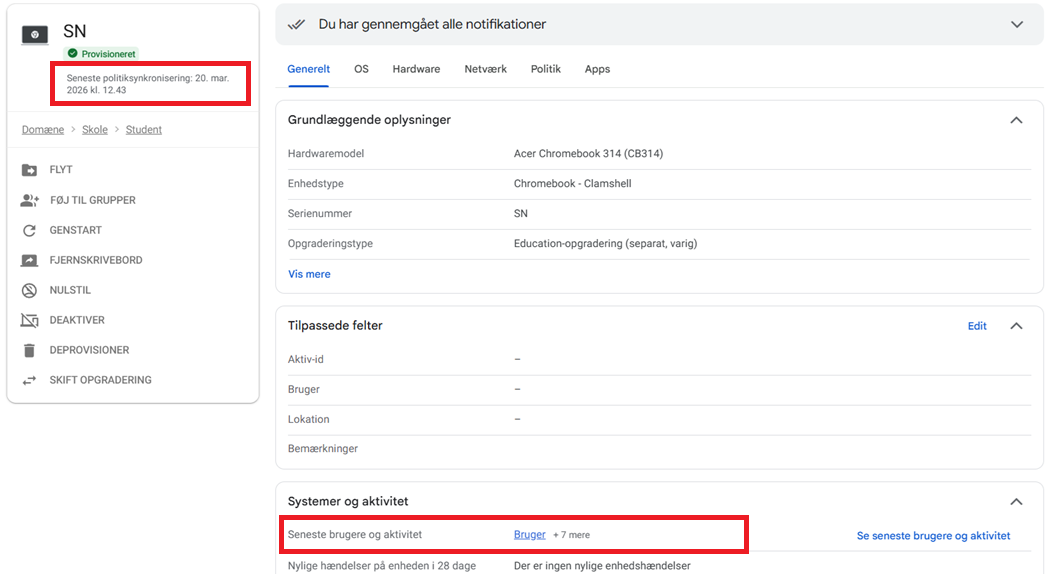1054x574 pixels.
Task: Click Edit in Tilpassede felter
Action: click(x=977, y=326)
